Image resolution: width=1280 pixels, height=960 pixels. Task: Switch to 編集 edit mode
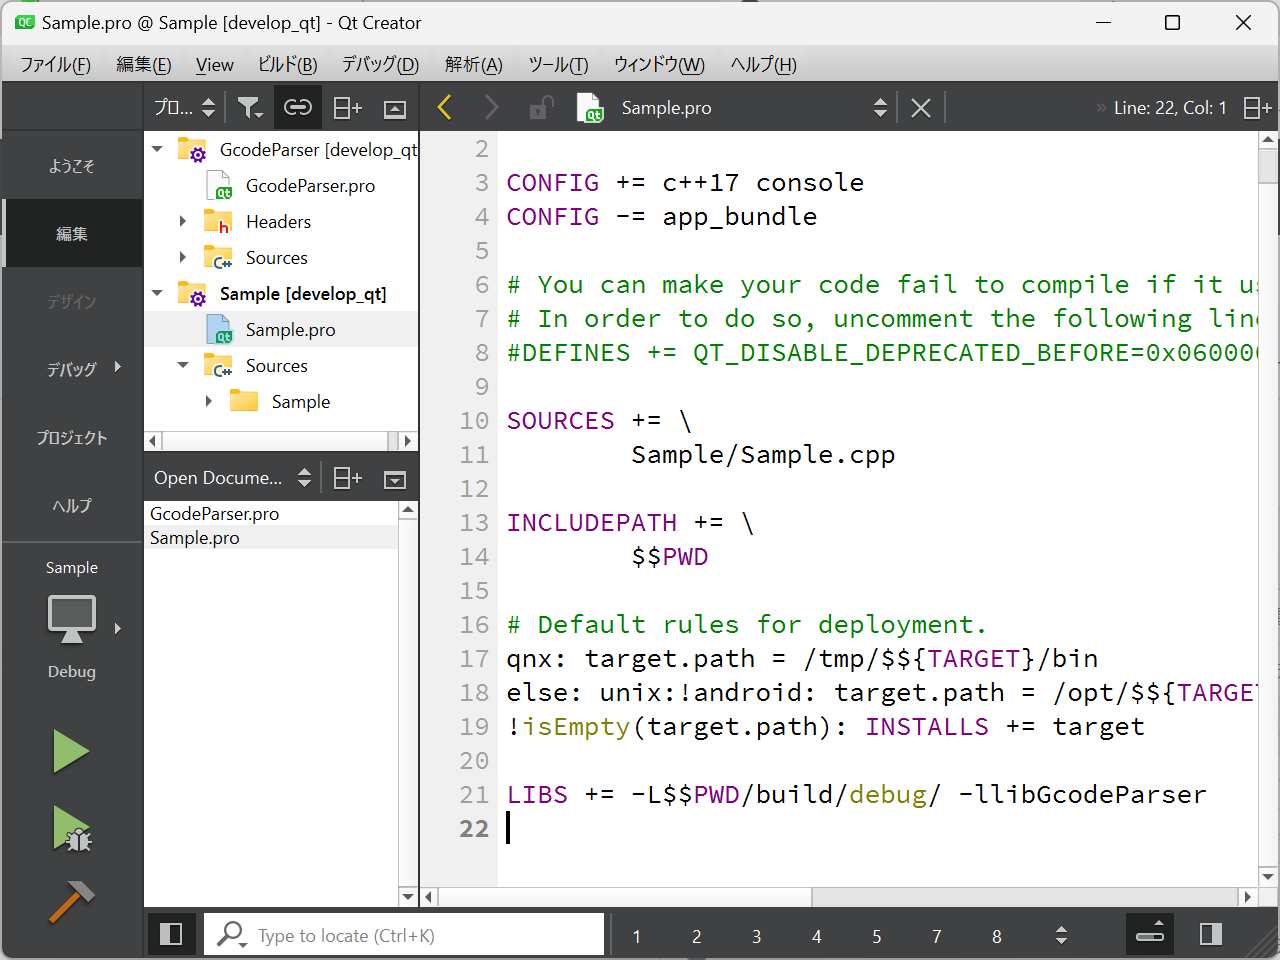coord(72,234)
